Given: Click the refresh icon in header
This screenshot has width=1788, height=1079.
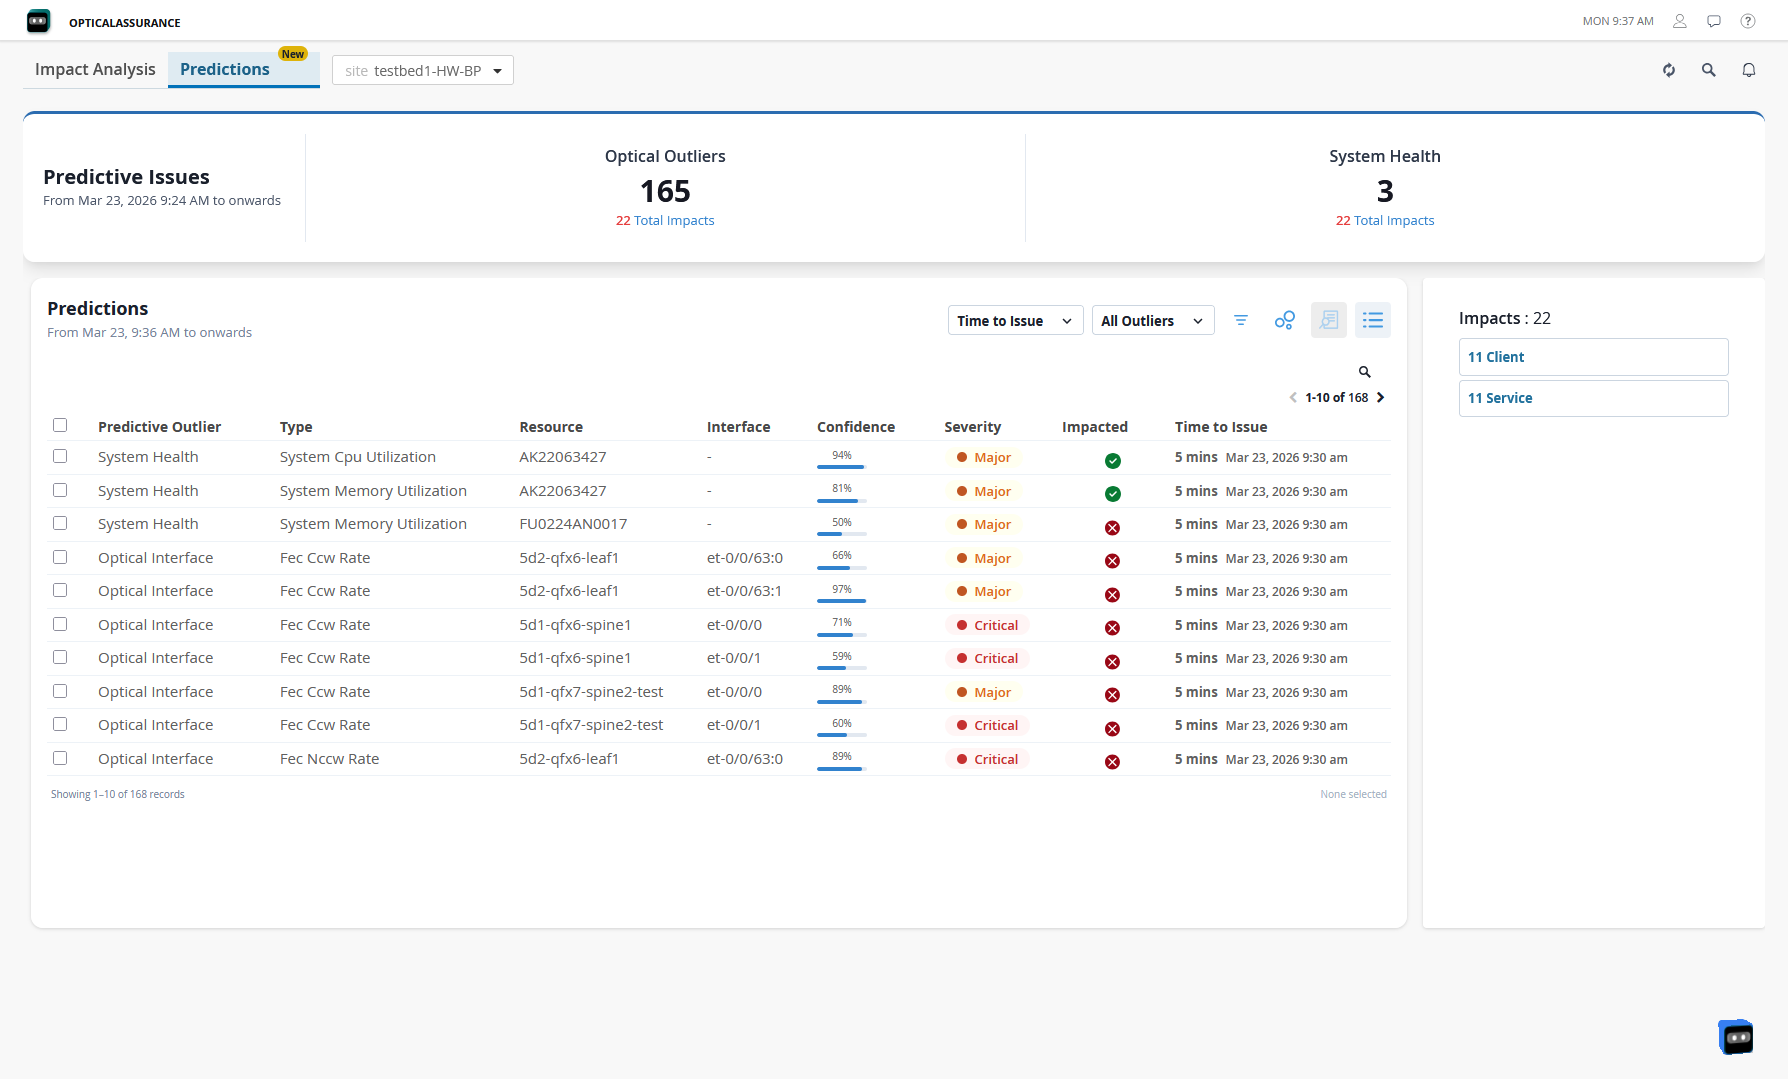Looking at the screenshot, I should 1669,70.
